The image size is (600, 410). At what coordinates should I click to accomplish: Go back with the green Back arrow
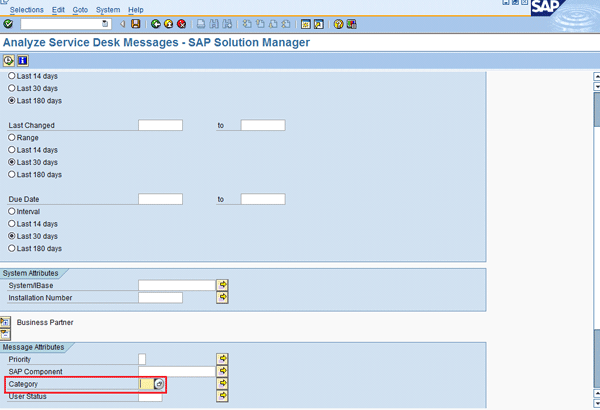(156, 24)
